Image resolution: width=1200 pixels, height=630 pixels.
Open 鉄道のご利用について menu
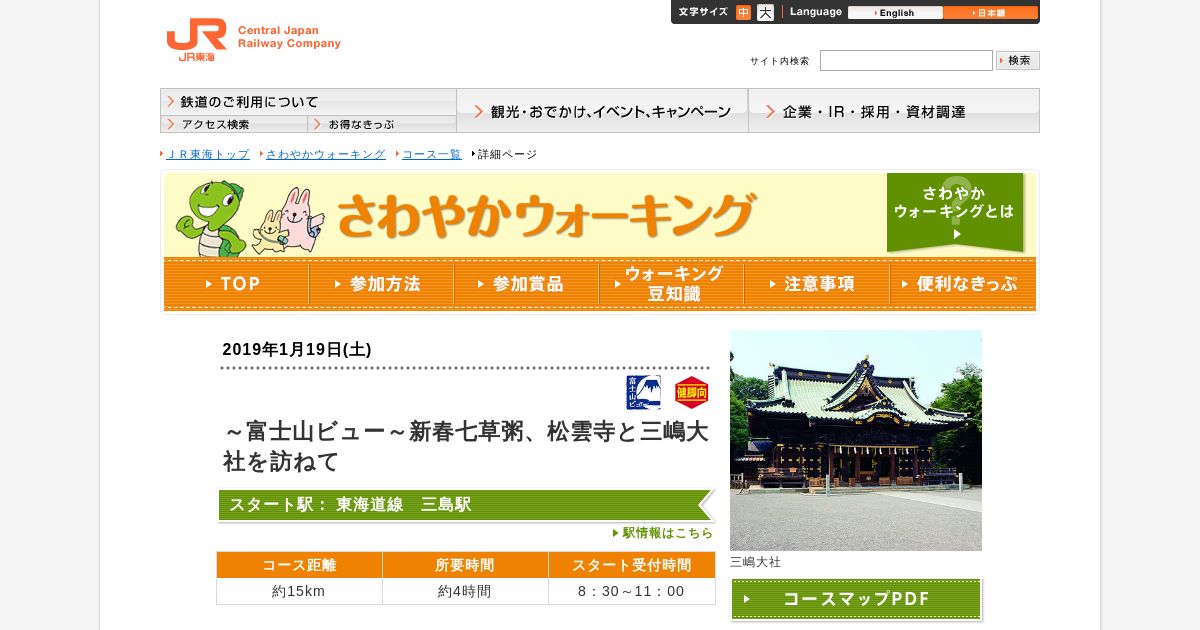(308, 102)
